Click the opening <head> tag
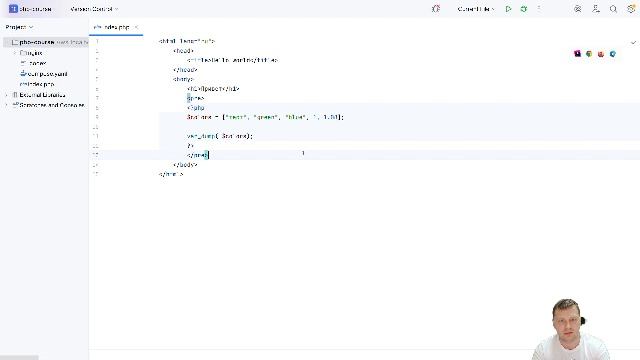640x360 pixels. tap(183, 51)
